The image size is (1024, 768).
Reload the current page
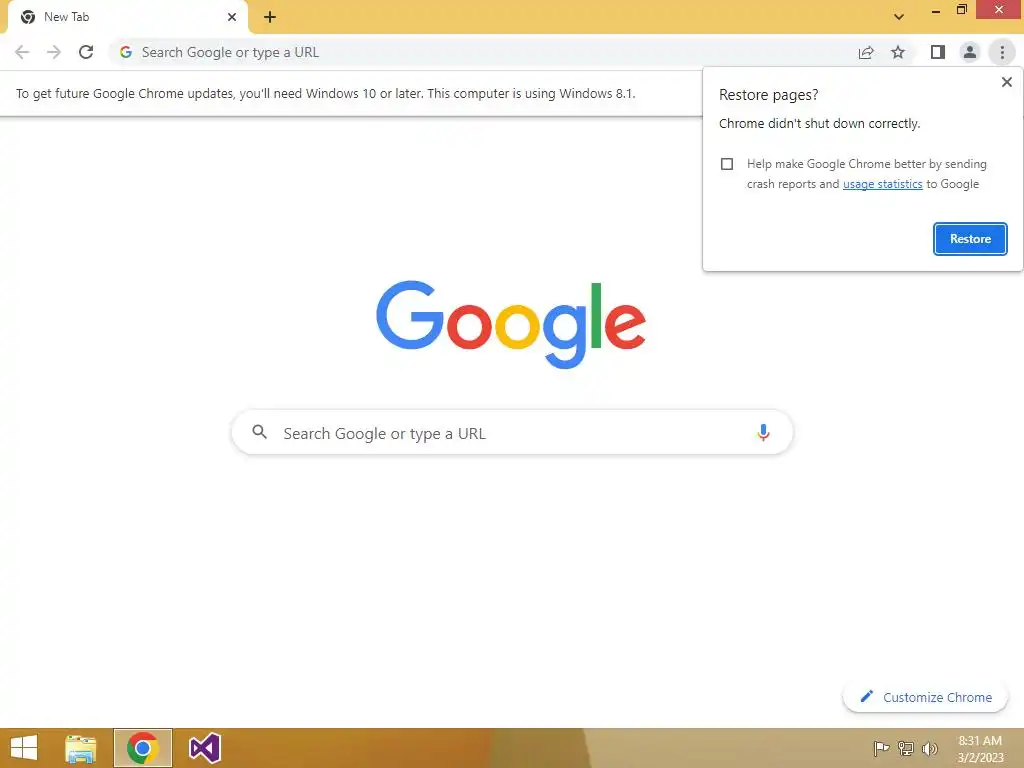coord(86,52)
